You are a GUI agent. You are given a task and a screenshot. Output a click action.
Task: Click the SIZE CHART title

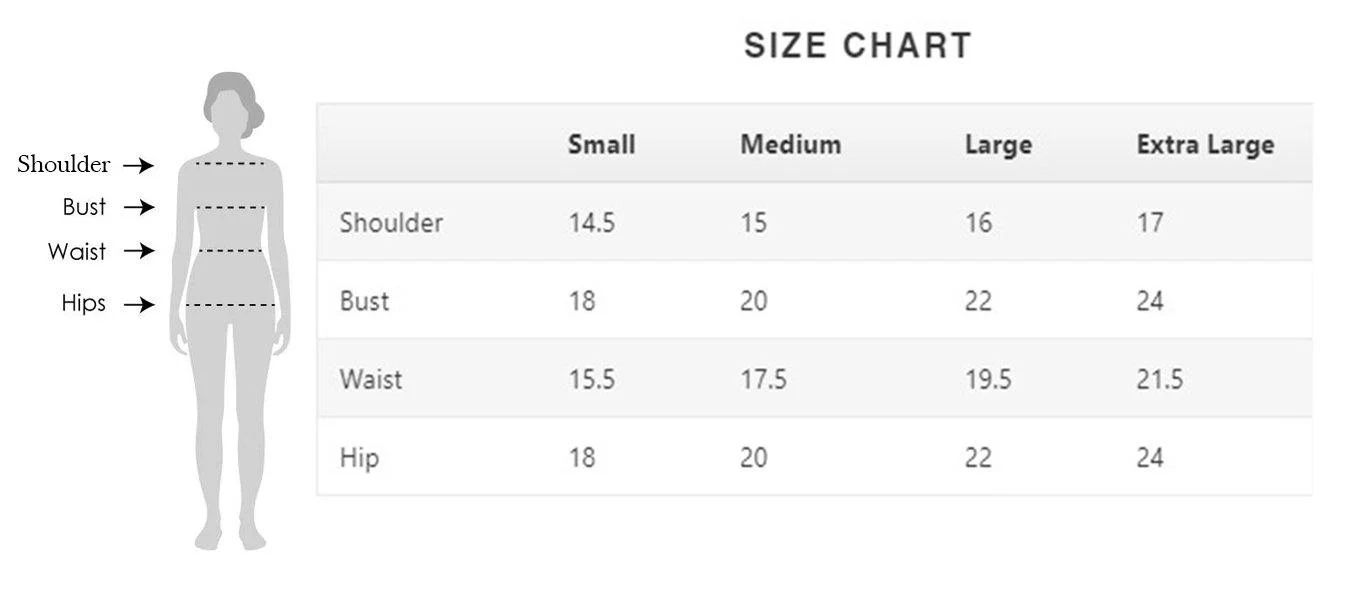coord(858,46)
